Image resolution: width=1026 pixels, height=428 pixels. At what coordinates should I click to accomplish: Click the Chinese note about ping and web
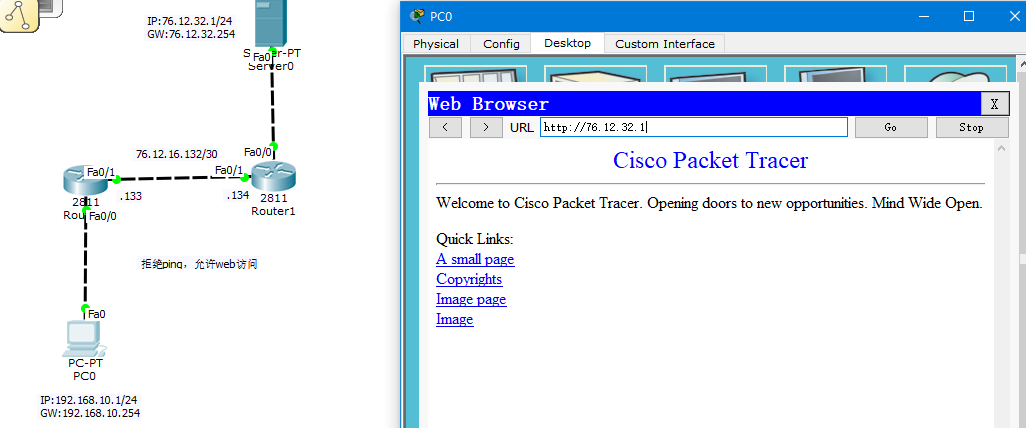(199, 264)
